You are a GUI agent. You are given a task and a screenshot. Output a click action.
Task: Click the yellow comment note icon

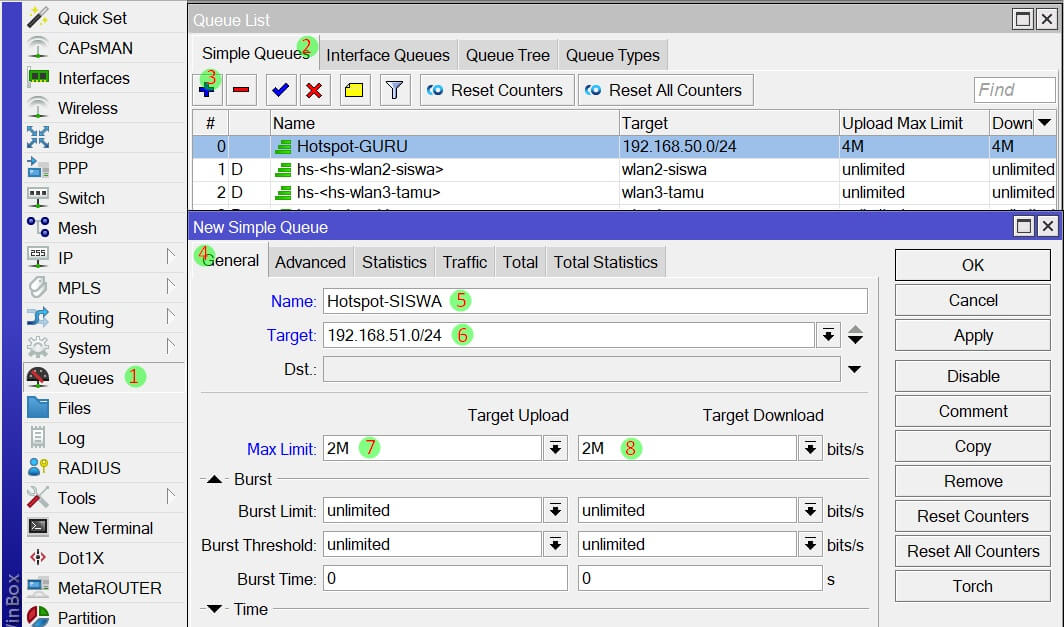click(x=354, y=90)
